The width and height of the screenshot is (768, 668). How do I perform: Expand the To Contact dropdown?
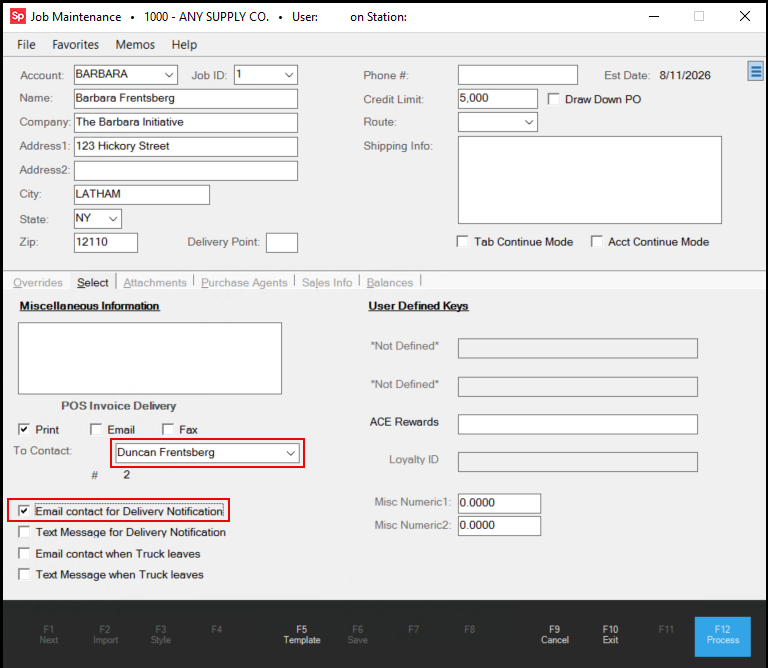(291, 453)
